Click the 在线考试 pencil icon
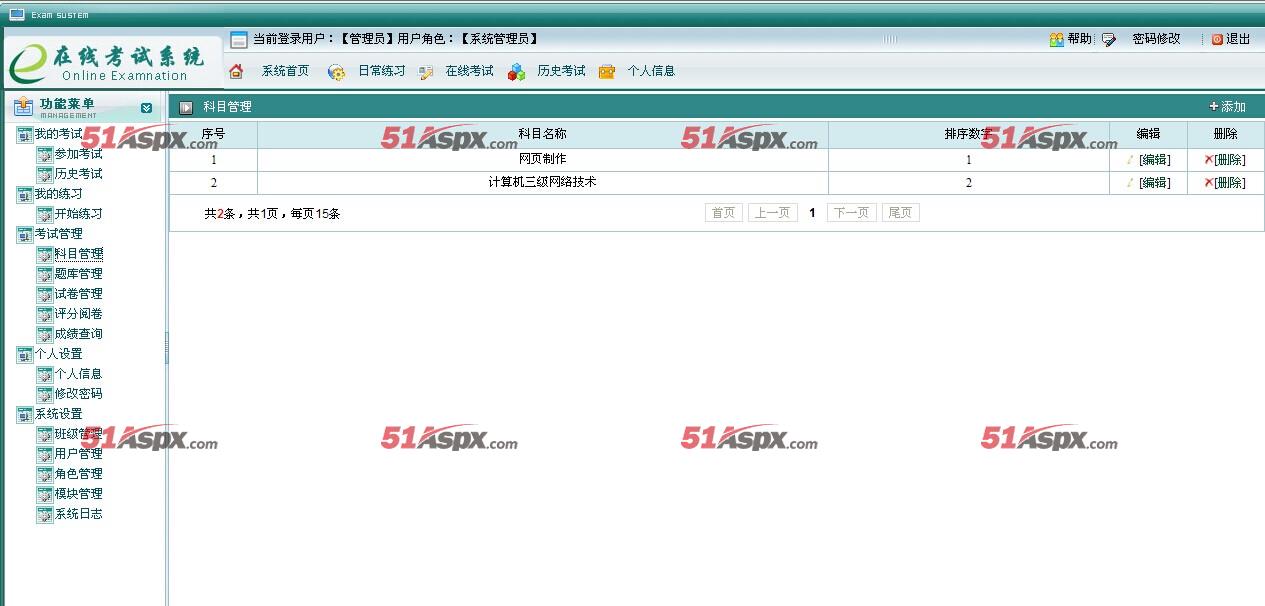 click(426, 72)
